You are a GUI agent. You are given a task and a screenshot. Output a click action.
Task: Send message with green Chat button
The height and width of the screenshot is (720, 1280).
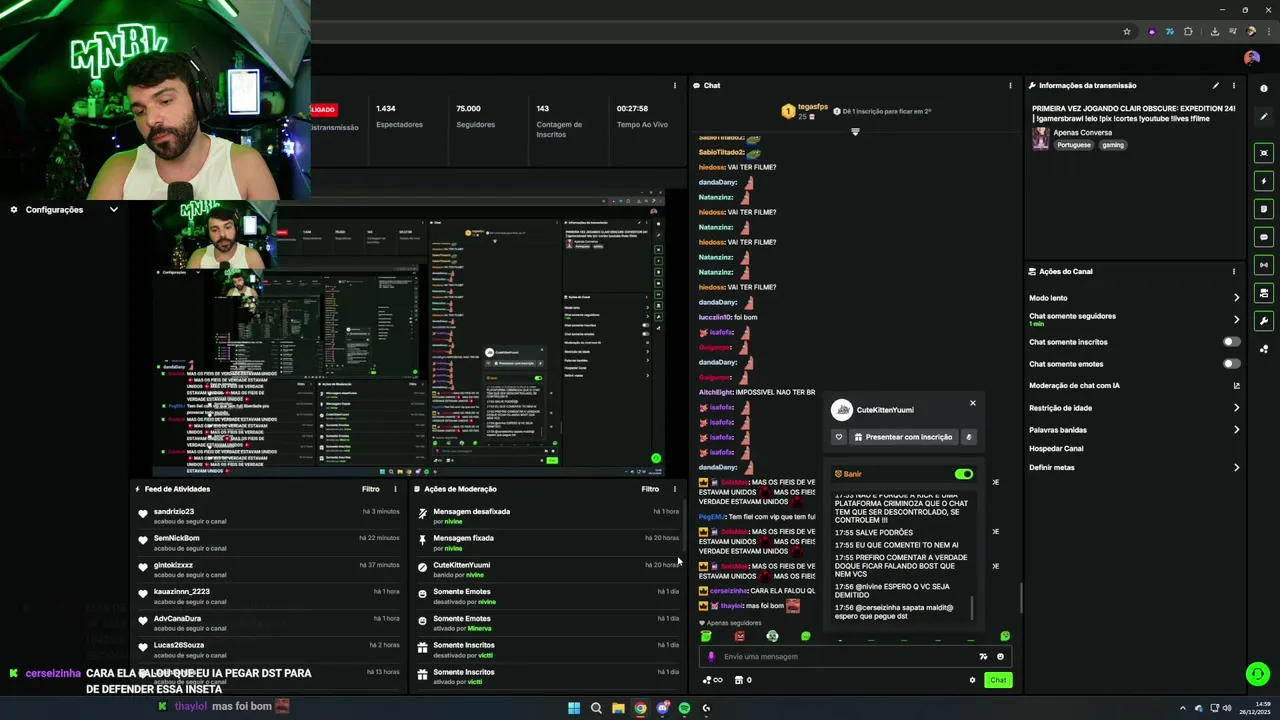(x=997, y=680)
